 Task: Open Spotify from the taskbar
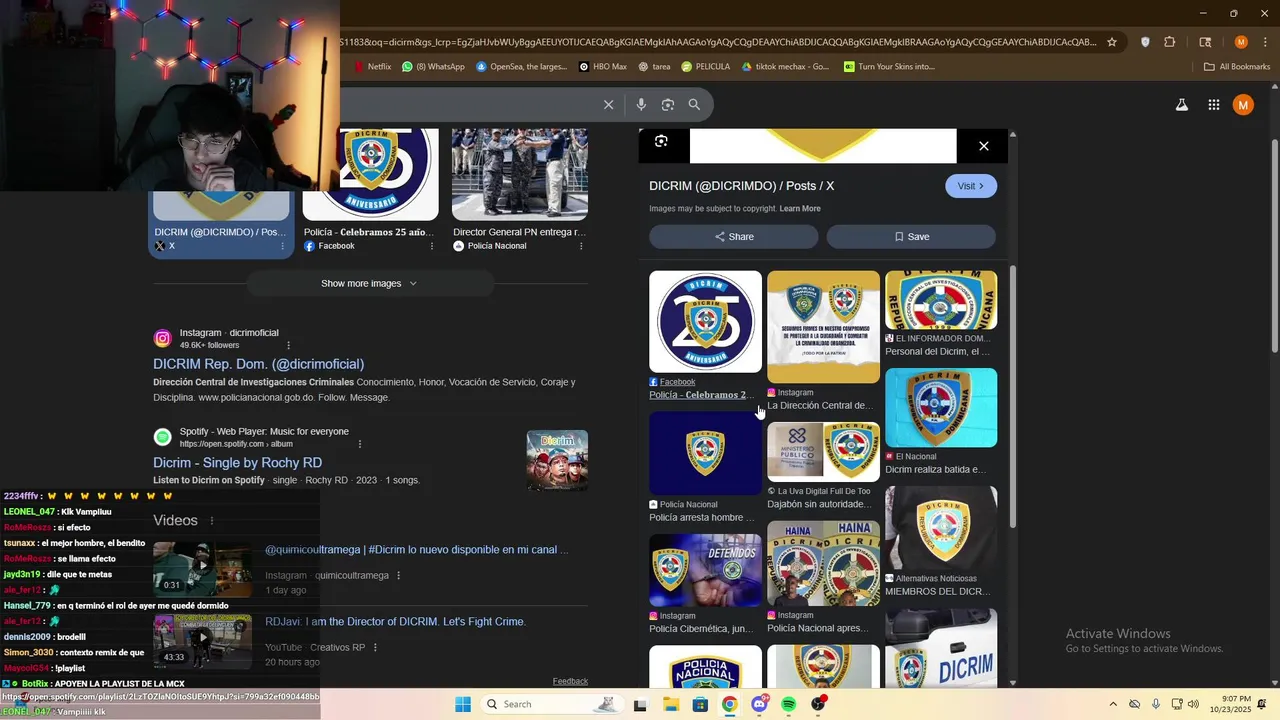click(789, 704)
